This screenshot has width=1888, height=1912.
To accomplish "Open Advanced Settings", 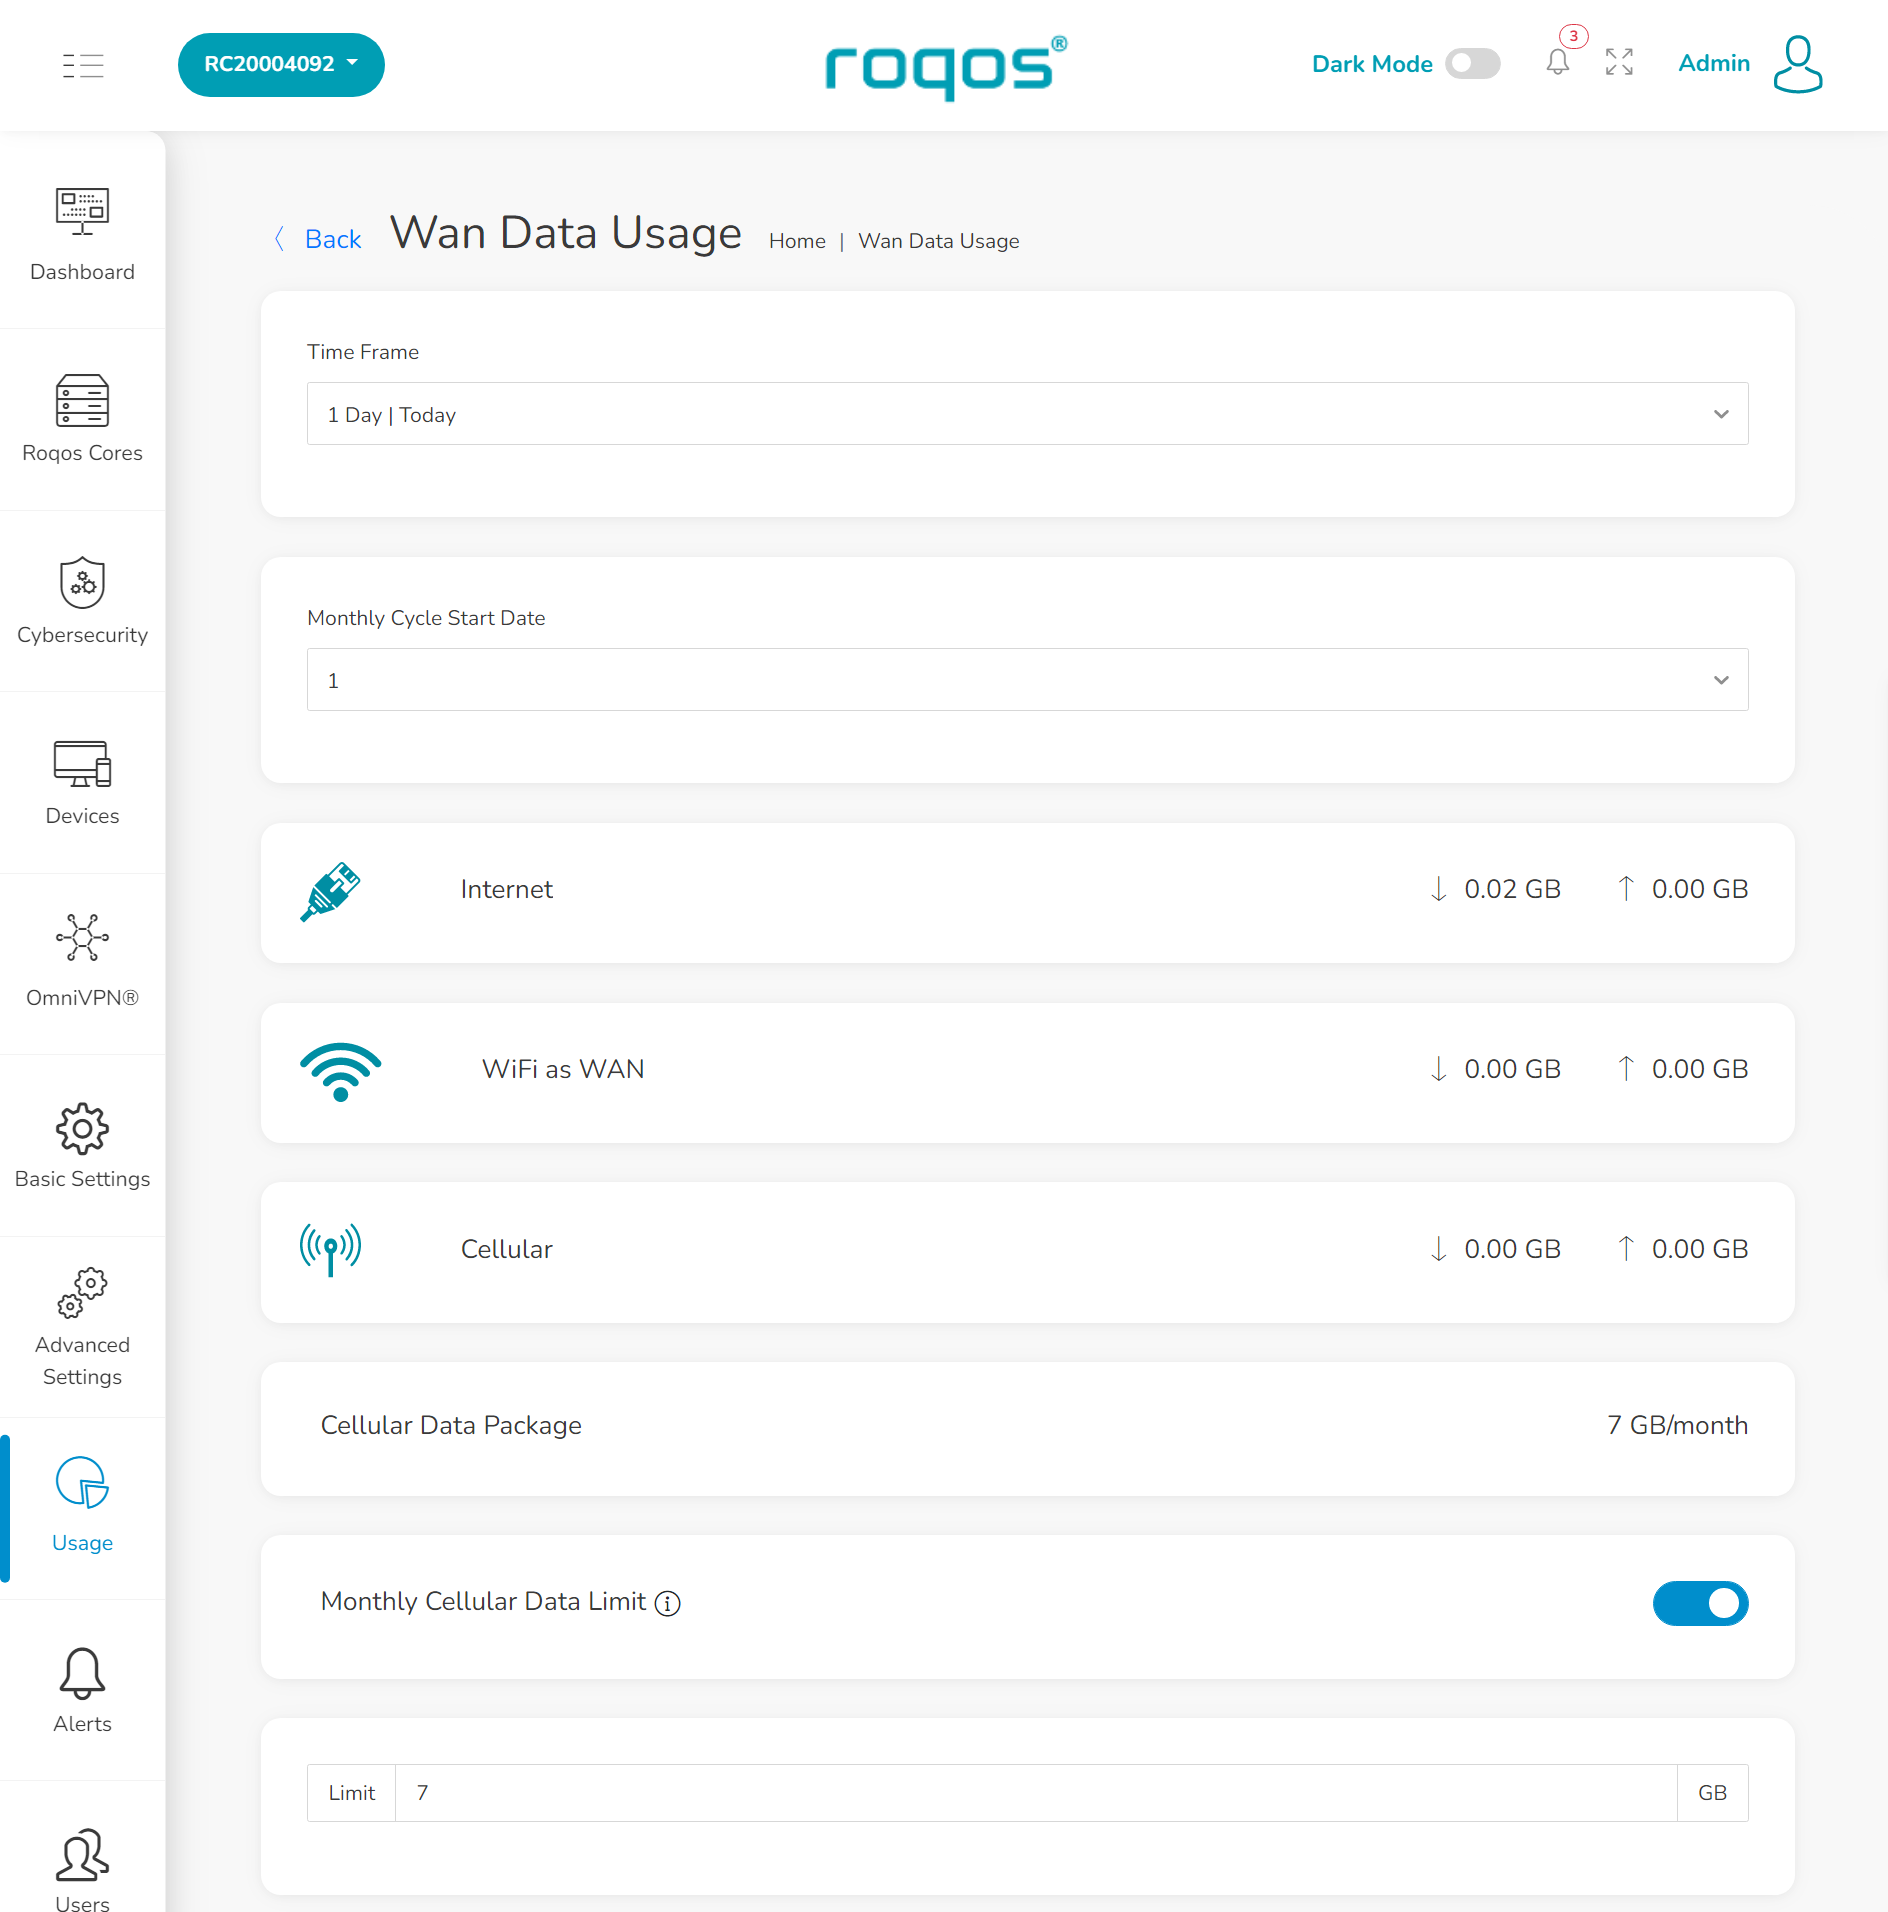I will pyautogui.click(x=82, y=1327).
